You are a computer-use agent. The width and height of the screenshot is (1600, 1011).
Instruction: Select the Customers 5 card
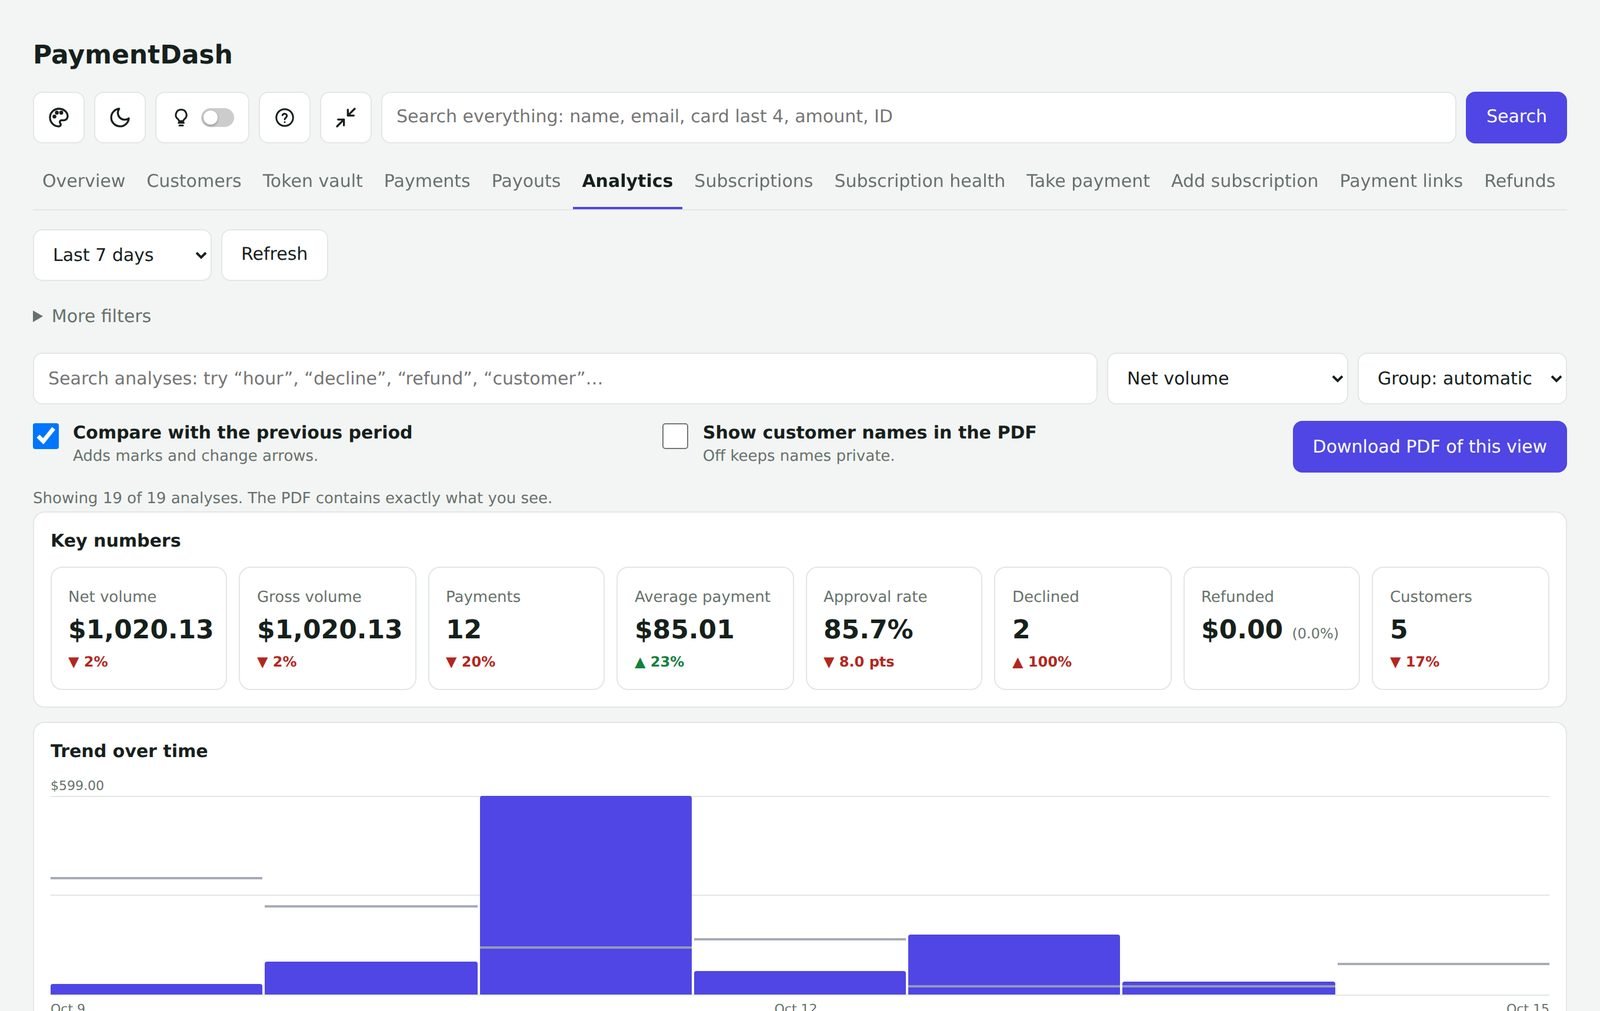(x=1460, y=628)
